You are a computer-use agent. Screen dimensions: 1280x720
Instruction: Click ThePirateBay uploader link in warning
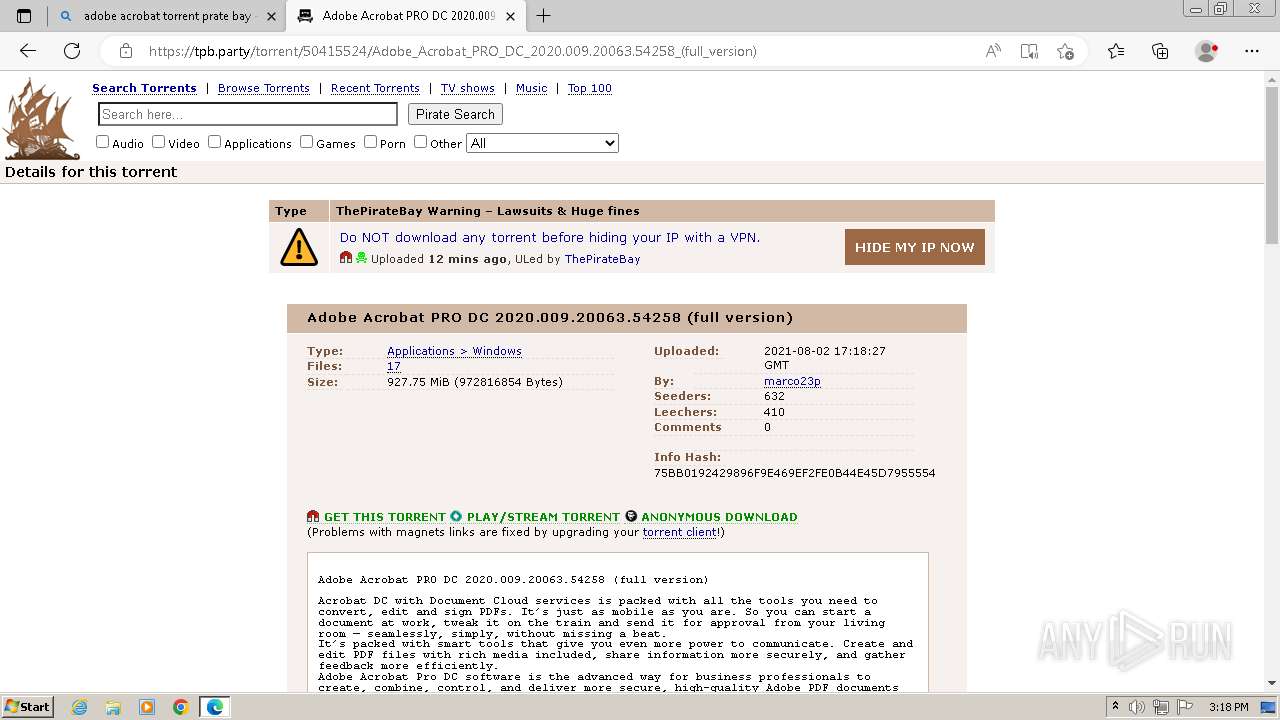click(x=602, y=259)
